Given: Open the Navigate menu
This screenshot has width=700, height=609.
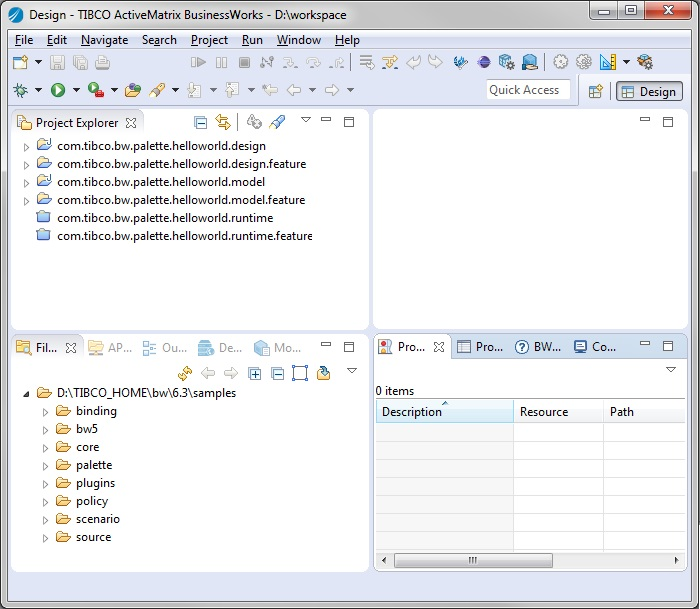Looking at the screenshot, I should (104, 40).
